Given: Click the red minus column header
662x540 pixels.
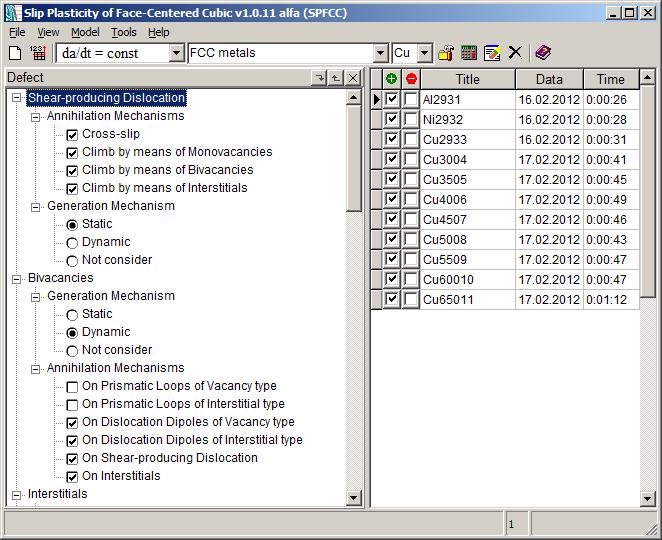Looking at the screenshot, I should click(x=411, y=79).
